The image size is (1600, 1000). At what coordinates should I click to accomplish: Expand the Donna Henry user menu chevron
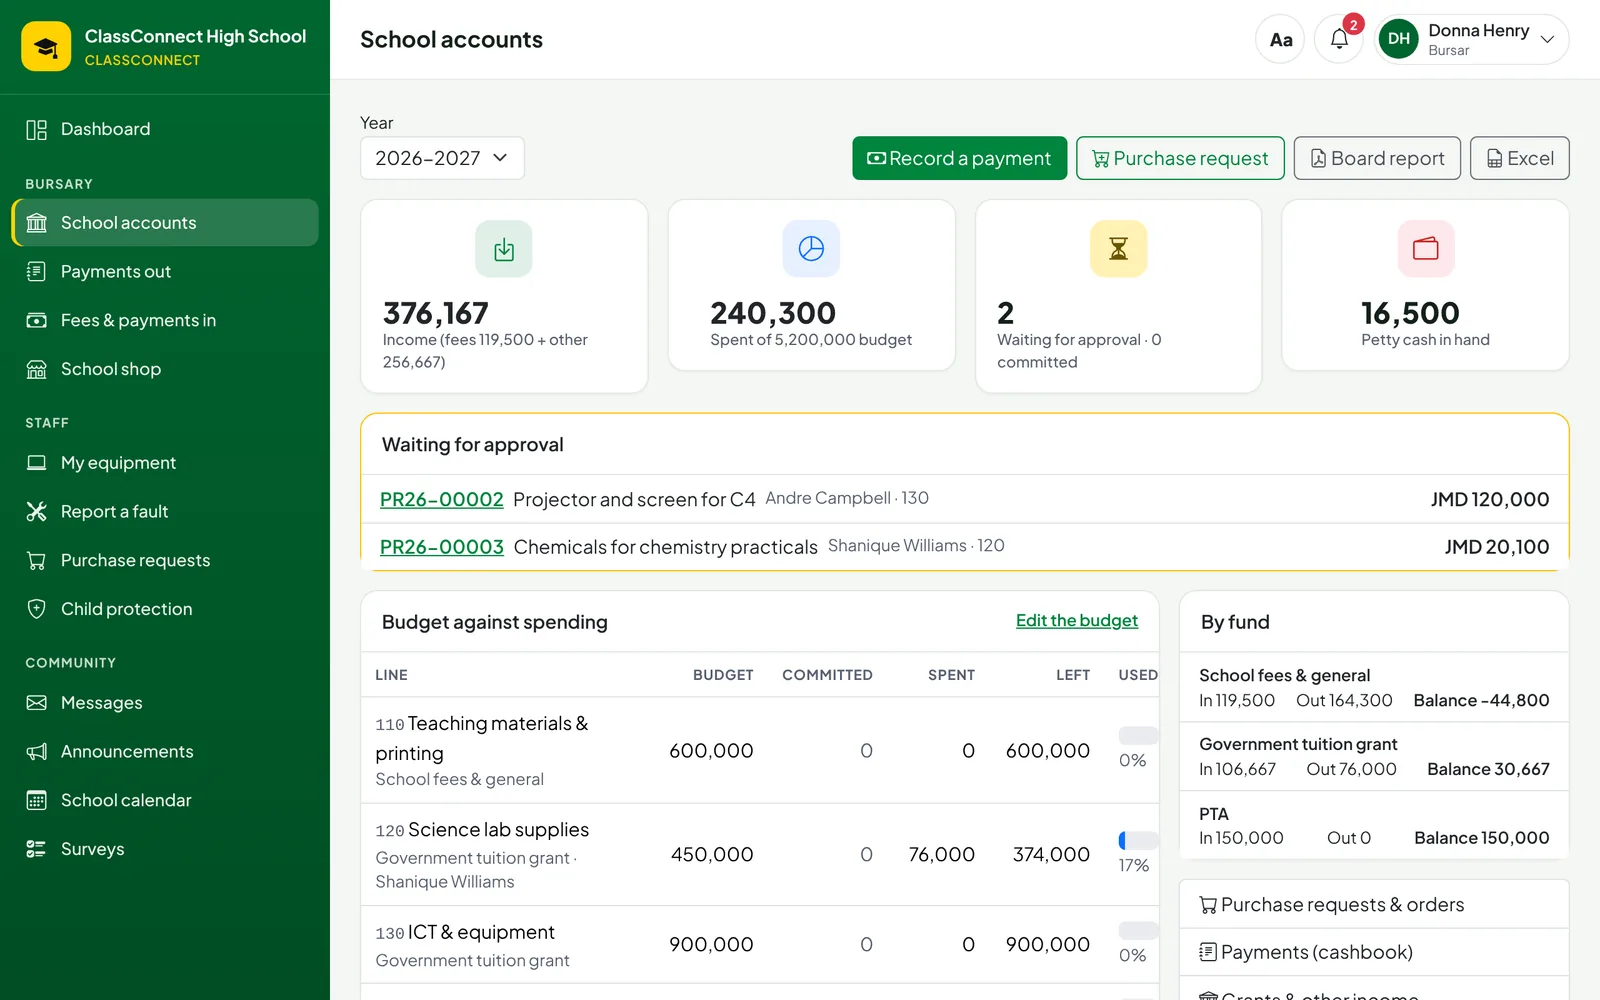pos(1547,40)
